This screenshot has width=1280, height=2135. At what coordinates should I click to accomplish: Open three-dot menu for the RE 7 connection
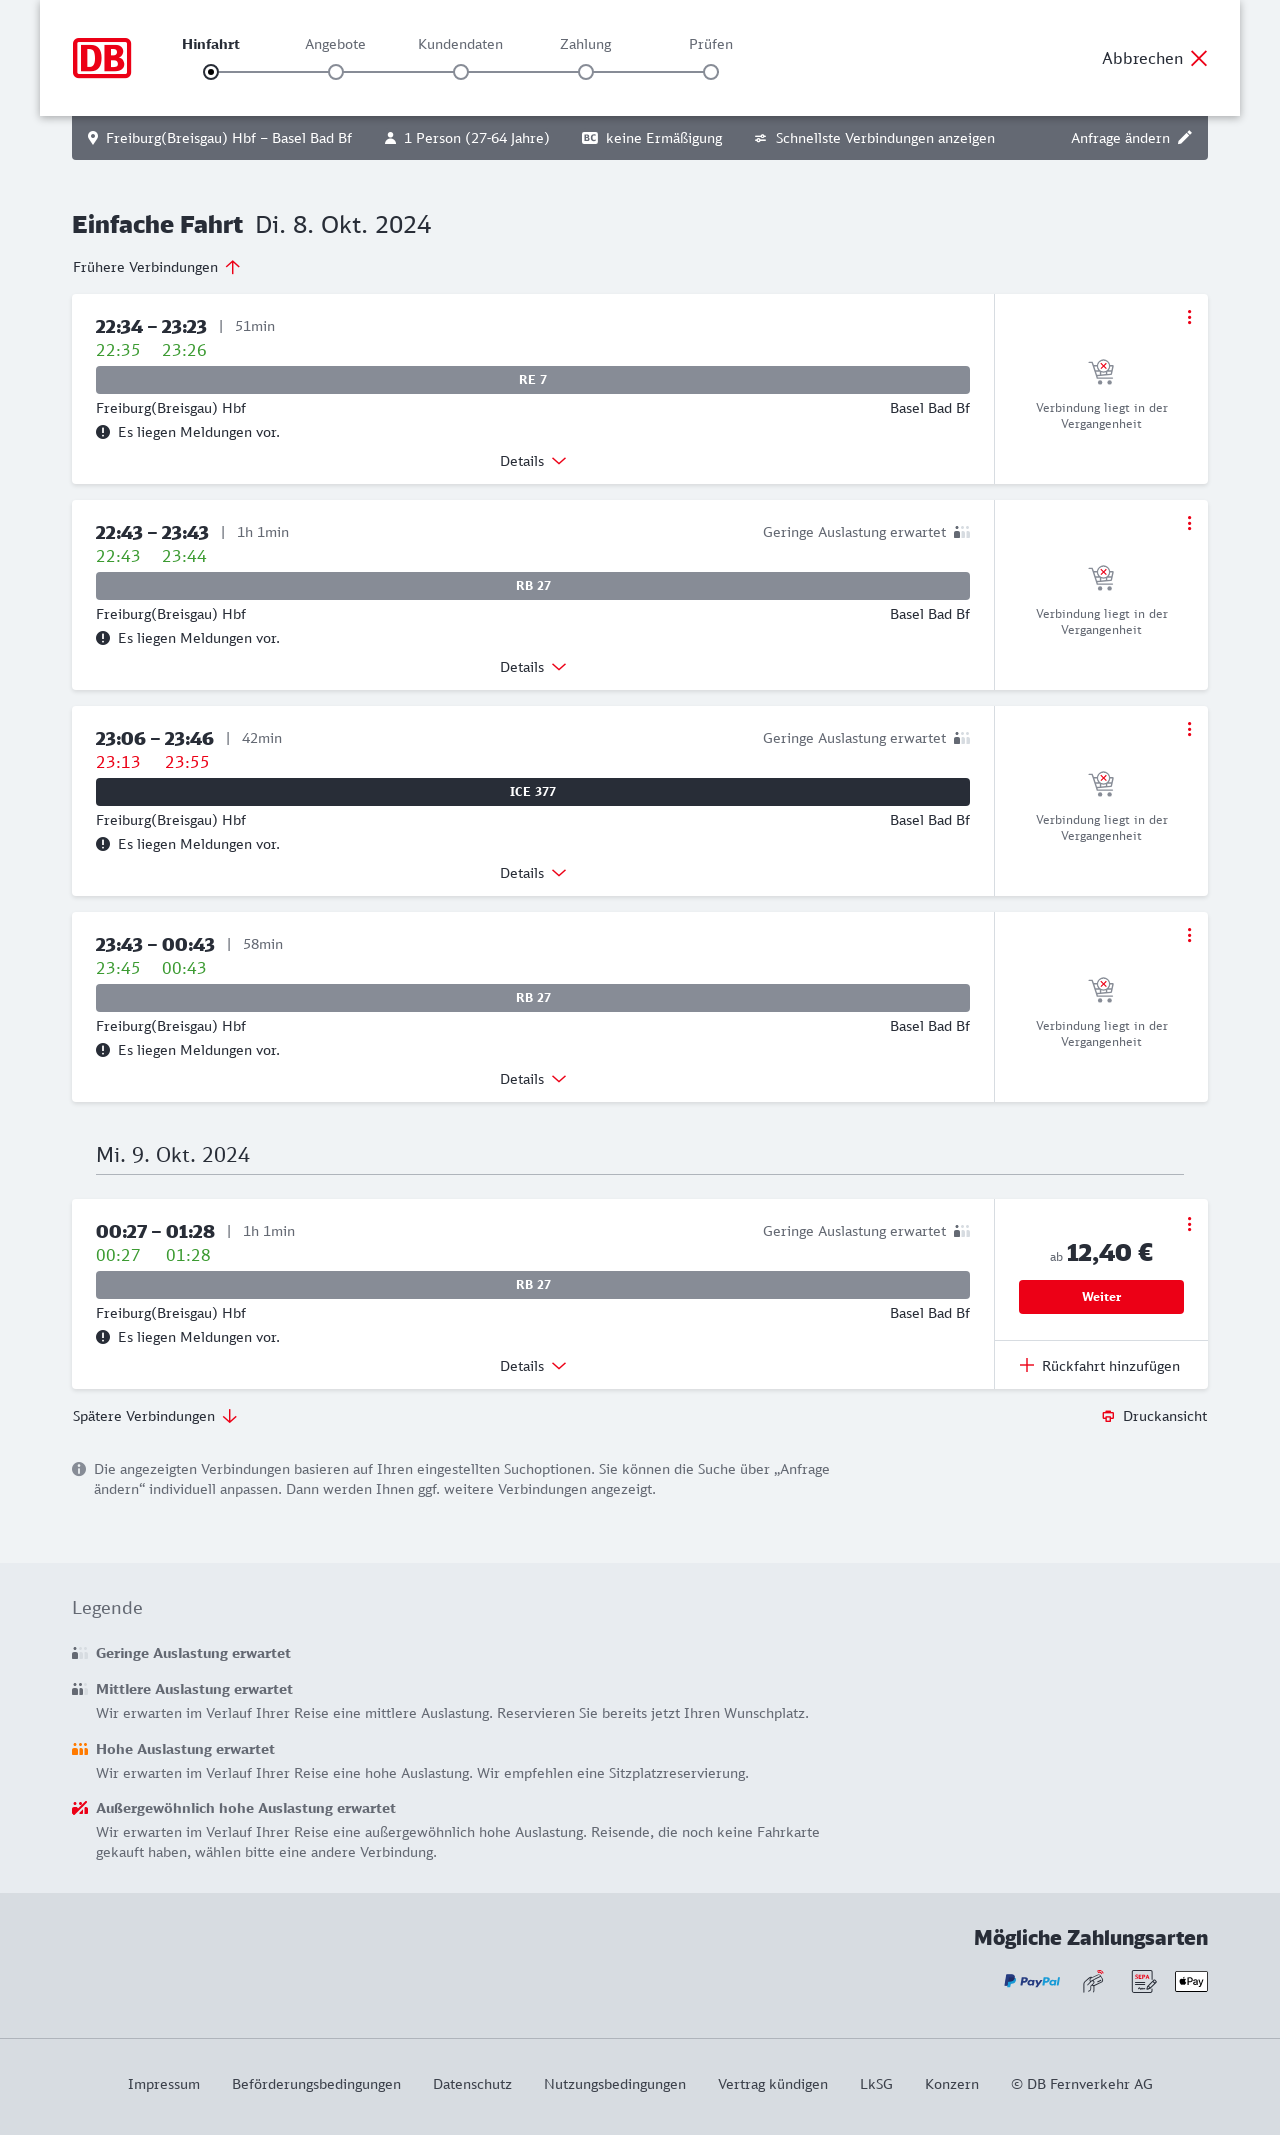pyautogui.click(x=1189, y=317)
